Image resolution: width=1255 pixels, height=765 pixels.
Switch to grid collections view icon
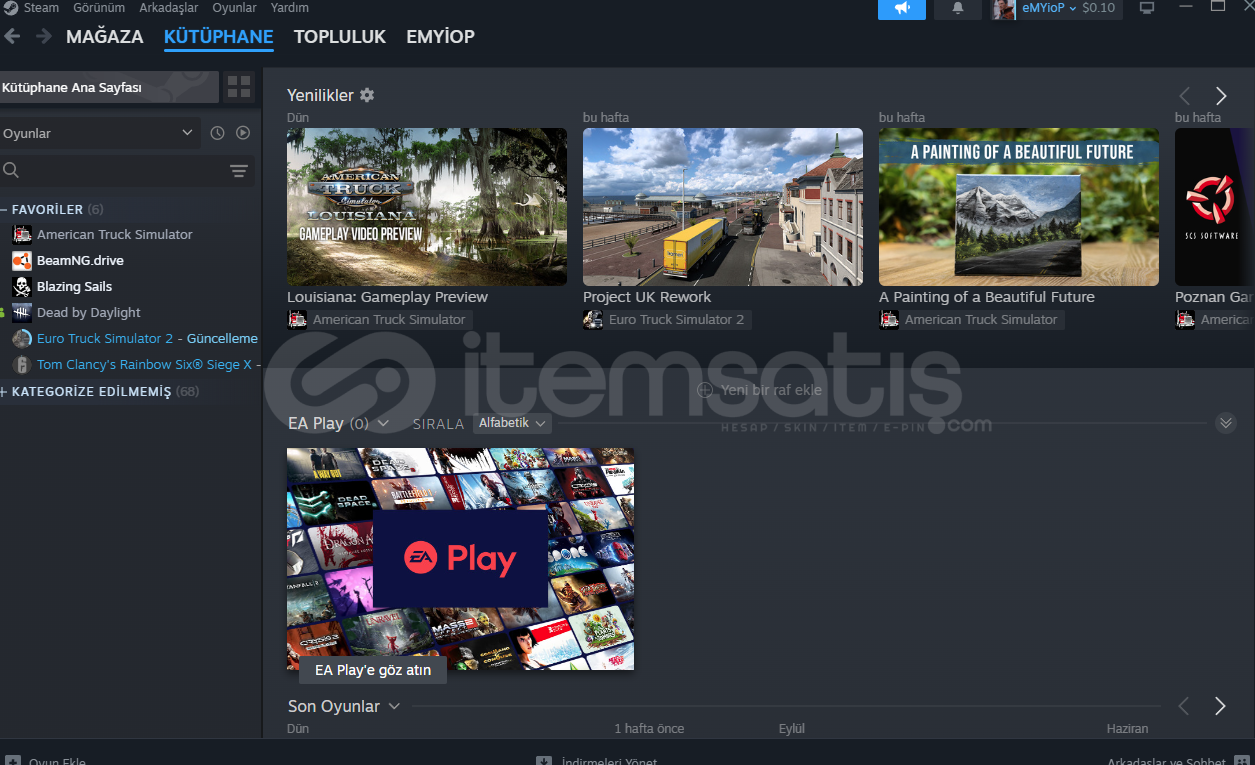(239, 87)
